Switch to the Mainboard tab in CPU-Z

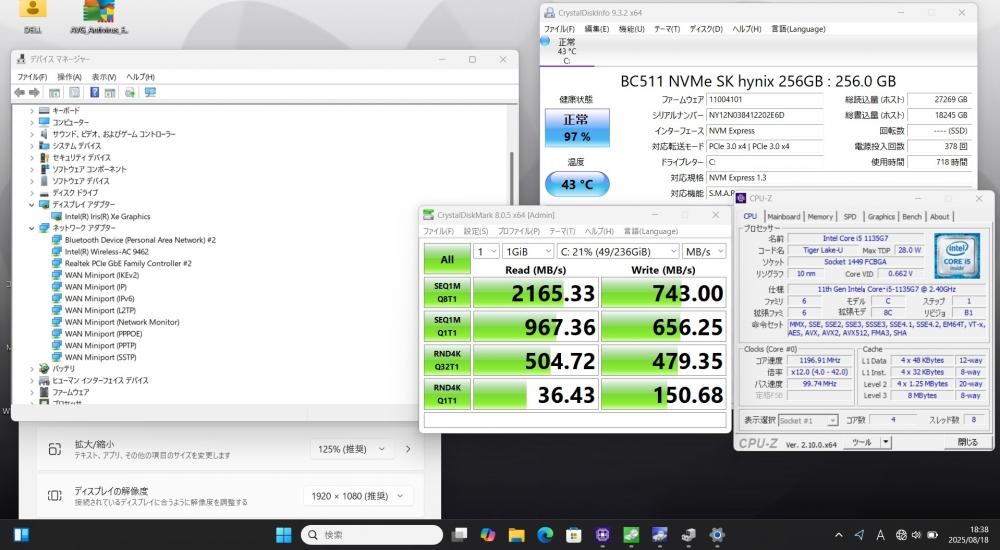tap(783, 216)
